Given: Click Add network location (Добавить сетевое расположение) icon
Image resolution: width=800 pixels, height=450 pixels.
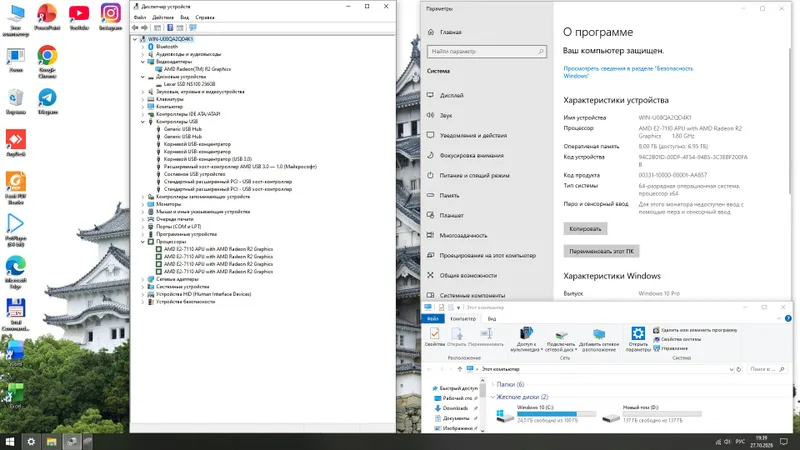Looking at the screenshot, I should click(x=599, y=339).
